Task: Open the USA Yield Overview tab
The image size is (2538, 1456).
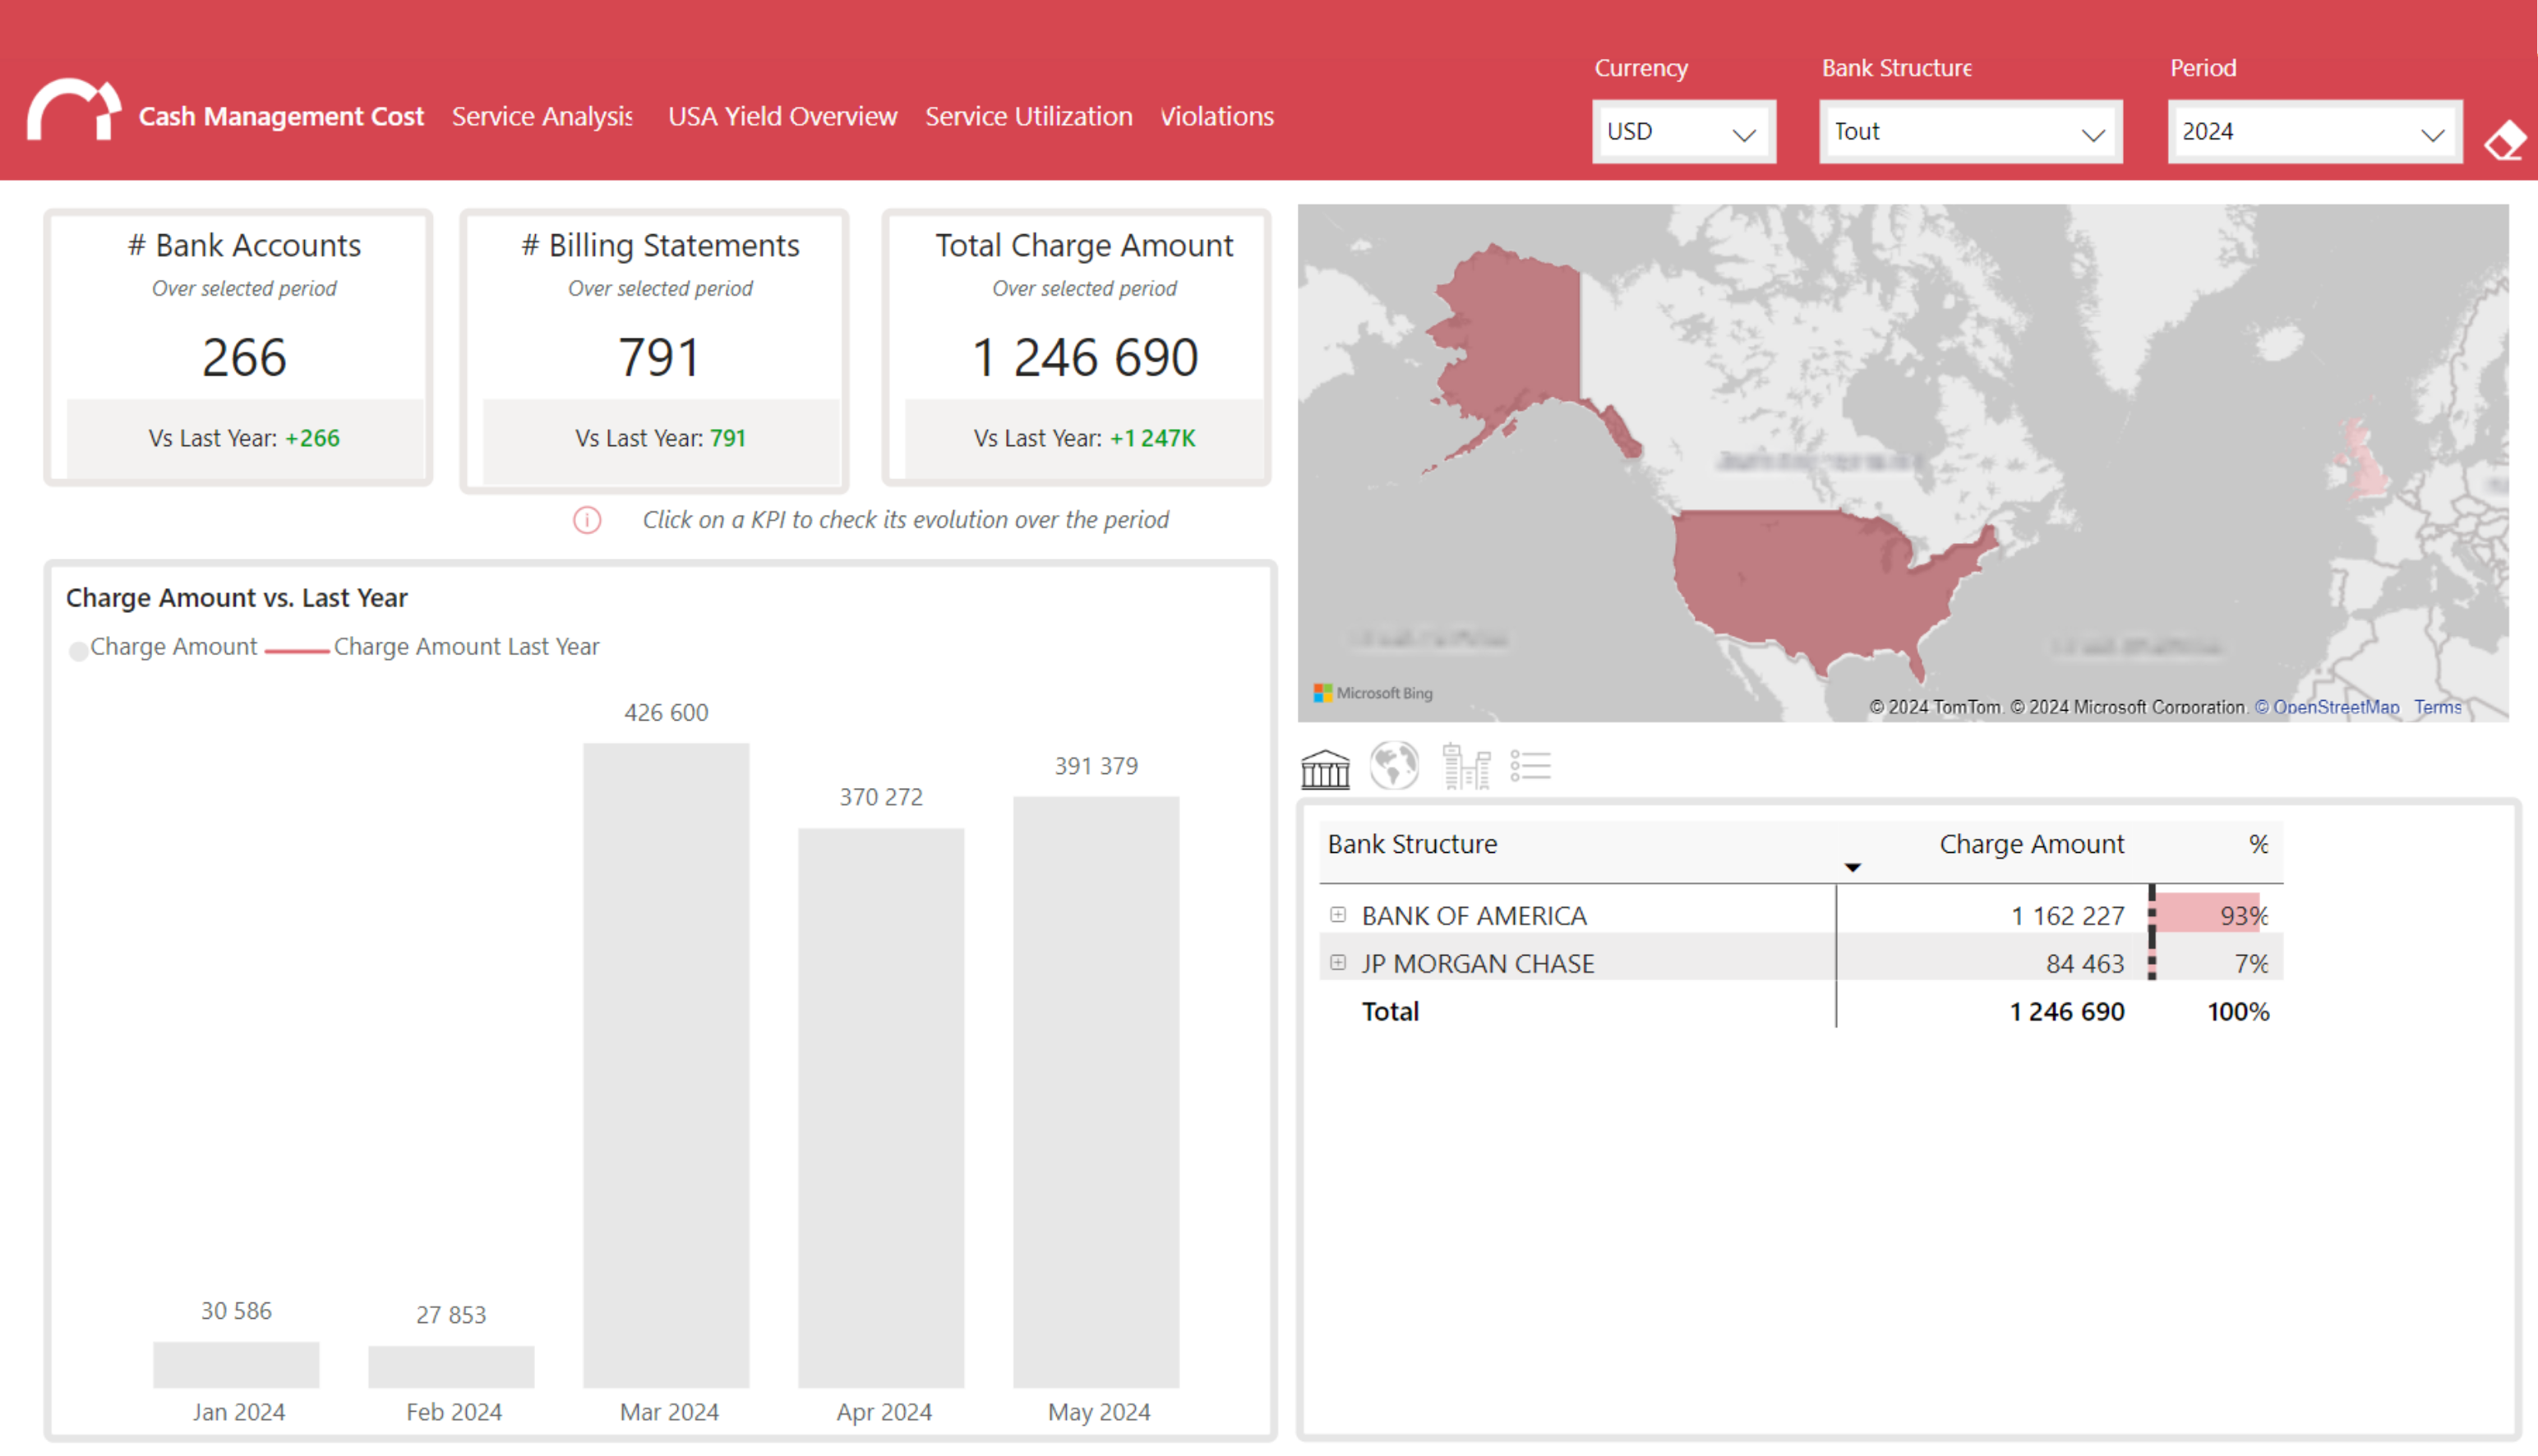Action: tap(782, 116)
